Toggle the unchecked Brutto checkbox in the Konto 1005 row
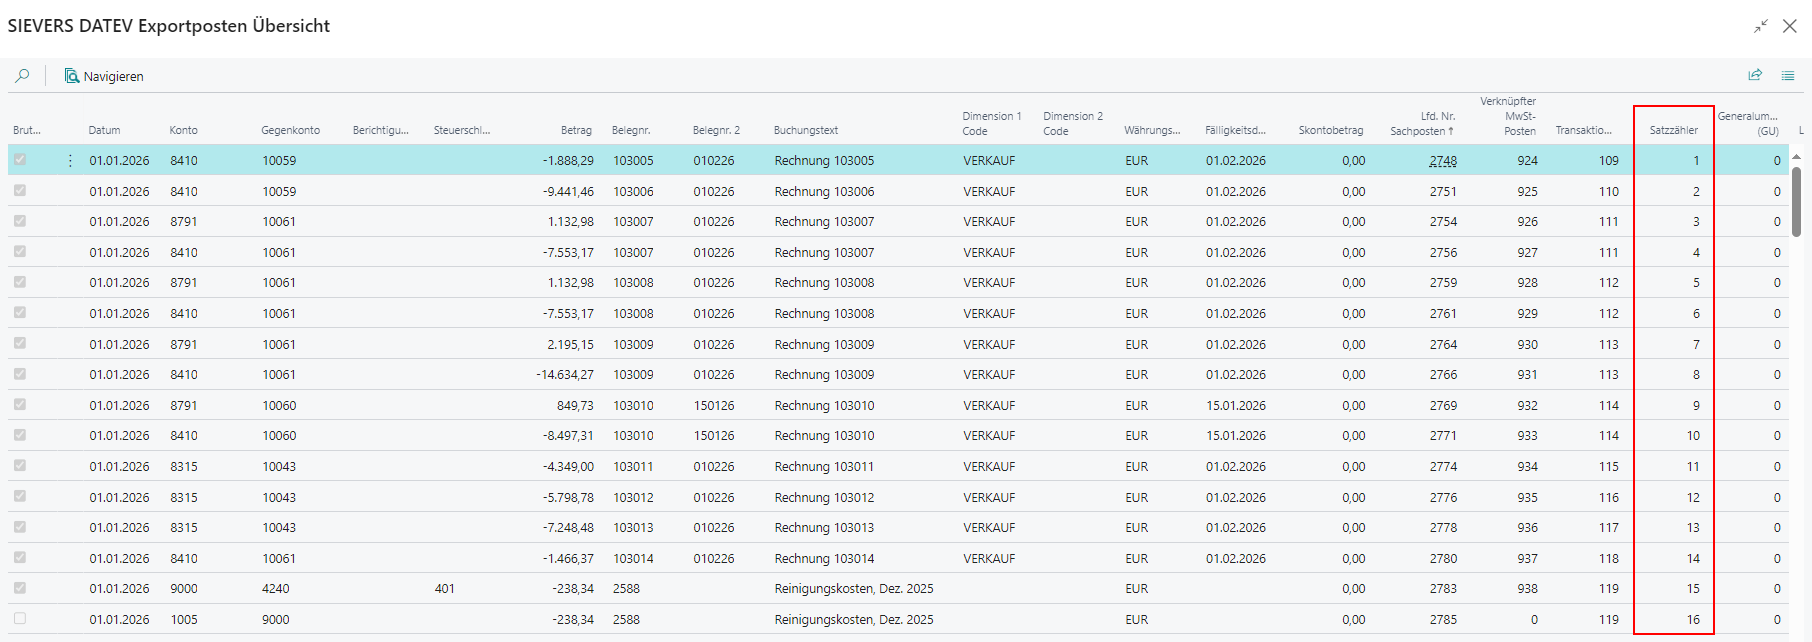Screen dimensions: 1812x642 pyautogui.click(x=20, y=619)
